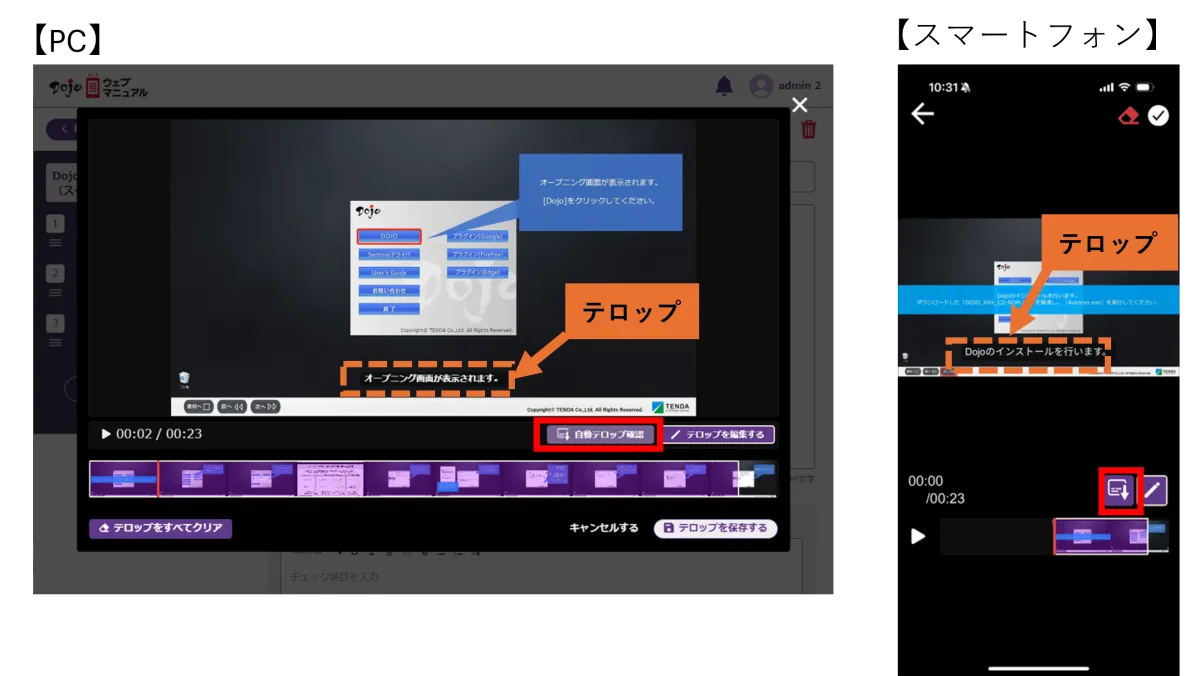Tap the mobile auto-telop check icon
The width and height of the screenshot is (1200, 676).
coord(1119,490)
